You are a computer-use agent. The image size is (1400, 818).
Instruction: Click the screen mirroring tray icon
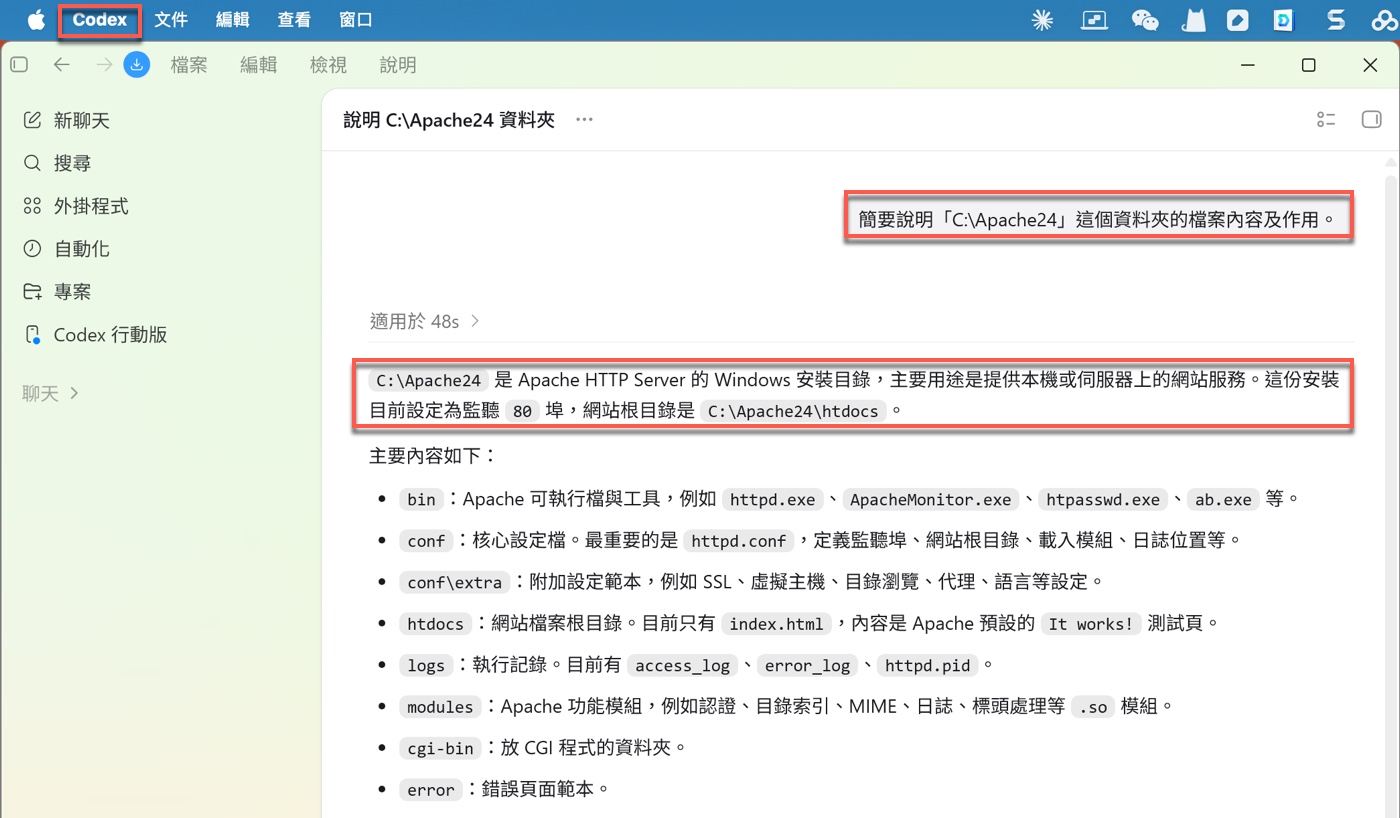click(x=1093, y=20)
